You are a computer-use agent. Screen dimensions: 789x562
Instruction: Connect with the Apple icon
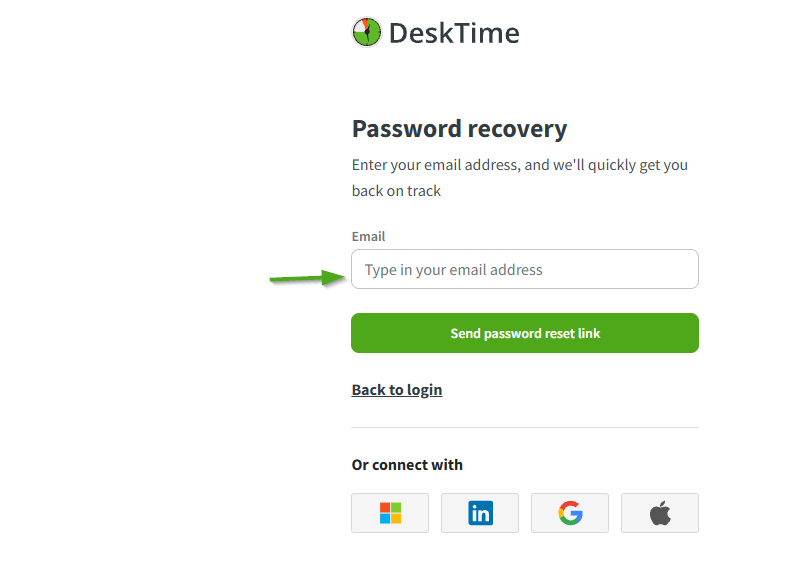click(x=660, y=513)
